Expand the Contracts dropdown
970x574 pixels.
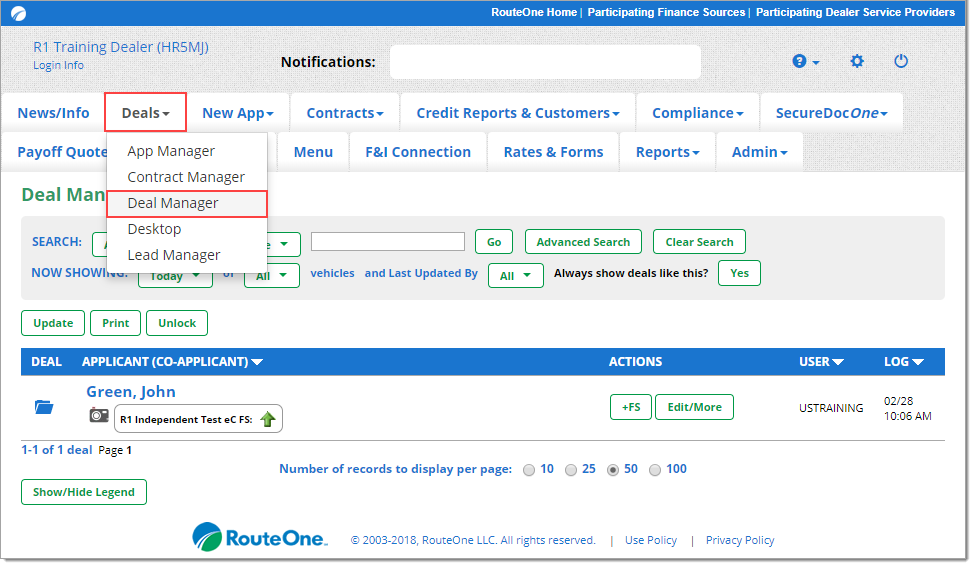(x=345, y=113)
